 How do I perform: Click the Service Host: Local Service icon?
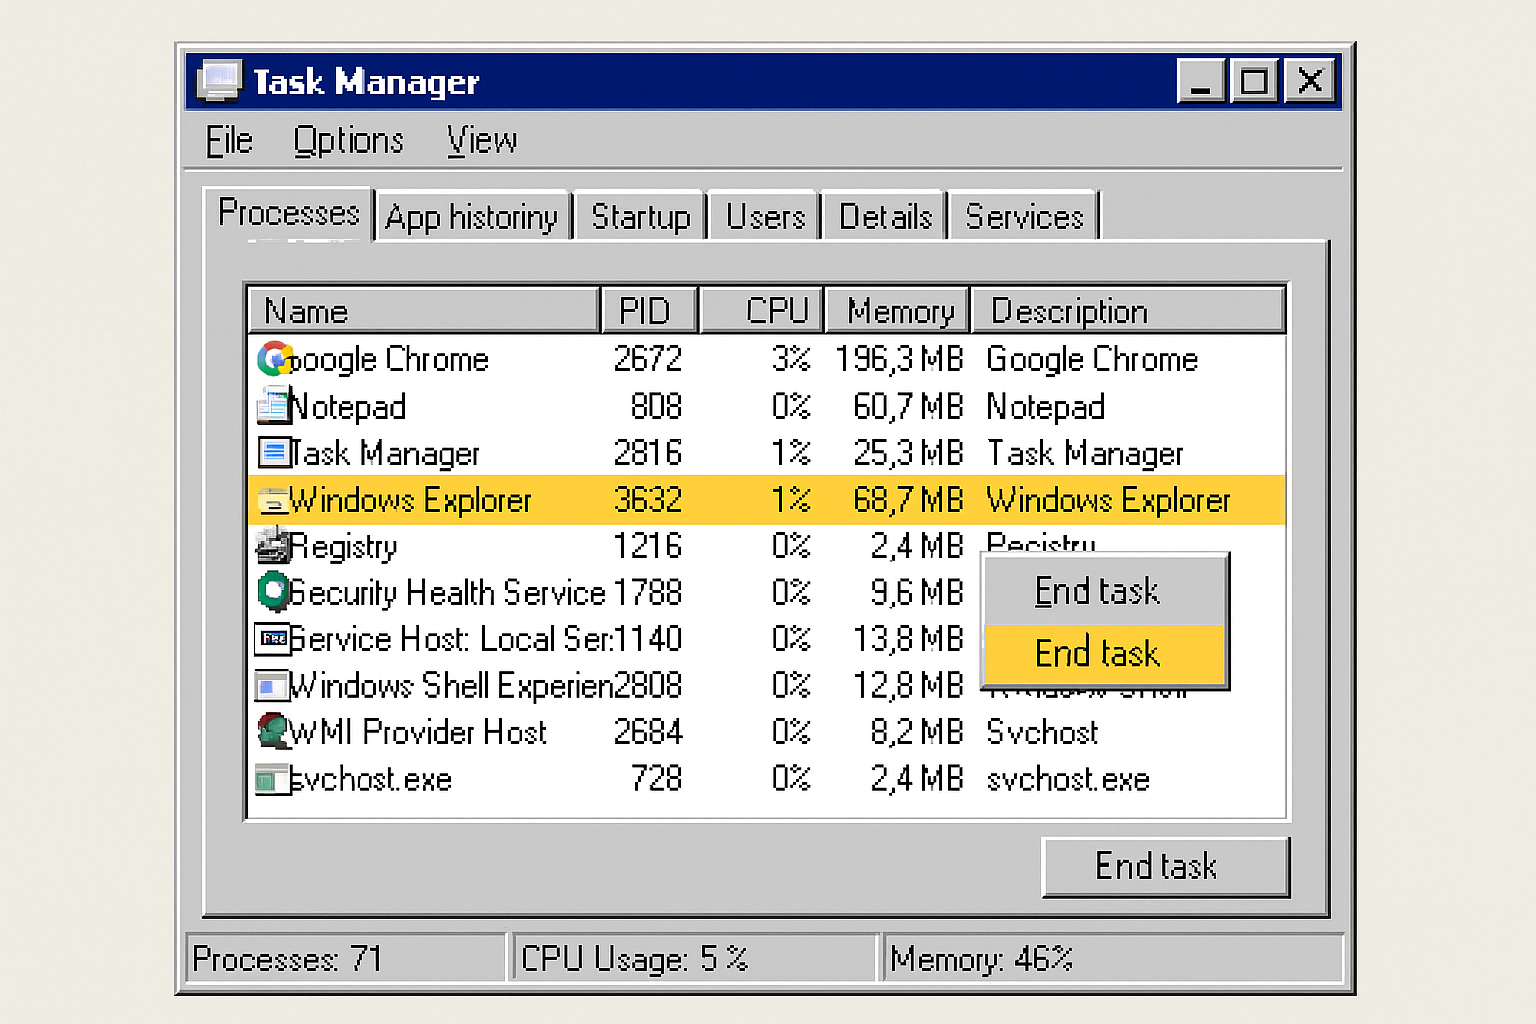[272, 639]
